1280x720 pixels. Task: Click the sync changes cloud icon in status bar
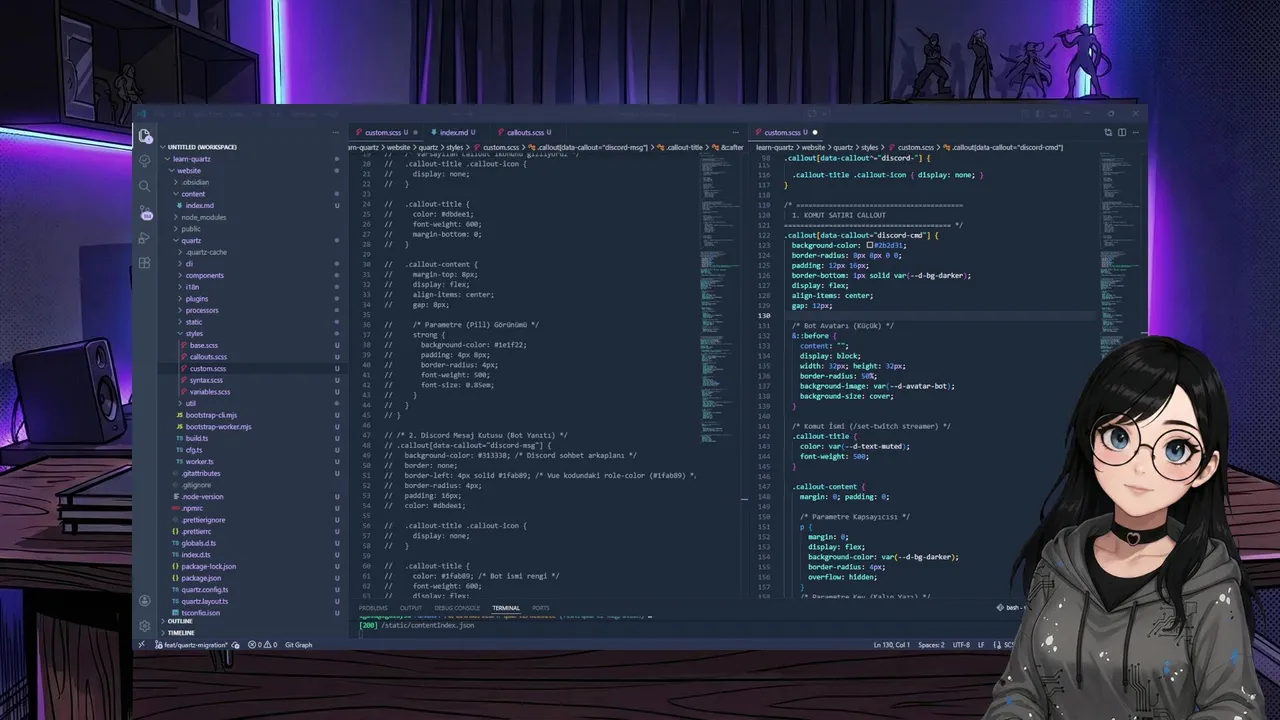236,645
